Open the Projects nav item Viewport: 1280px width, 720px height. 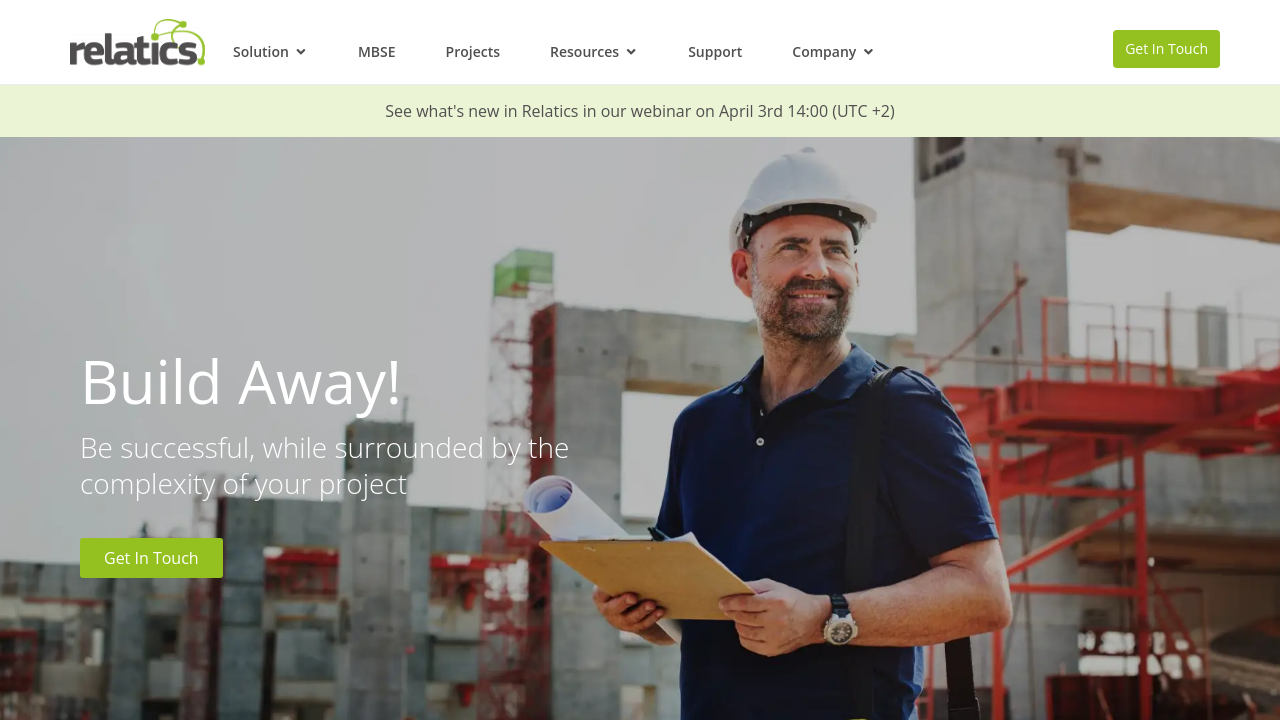coord(473,52)
